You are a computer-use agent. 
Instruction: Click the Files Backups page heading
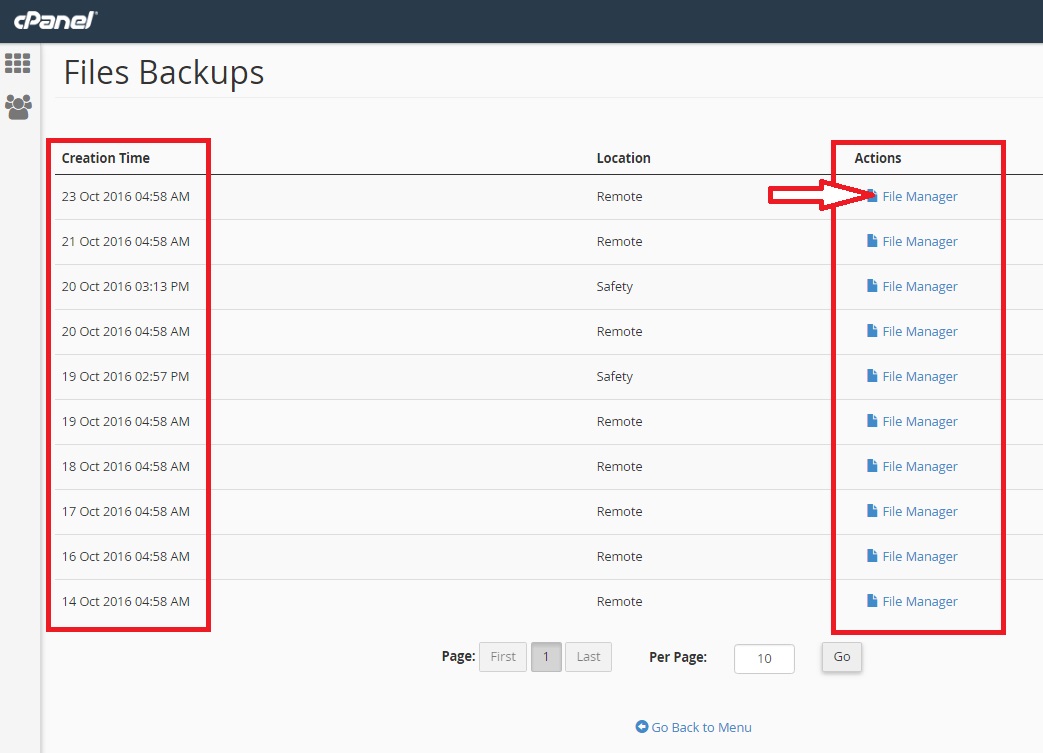point(164,73)
